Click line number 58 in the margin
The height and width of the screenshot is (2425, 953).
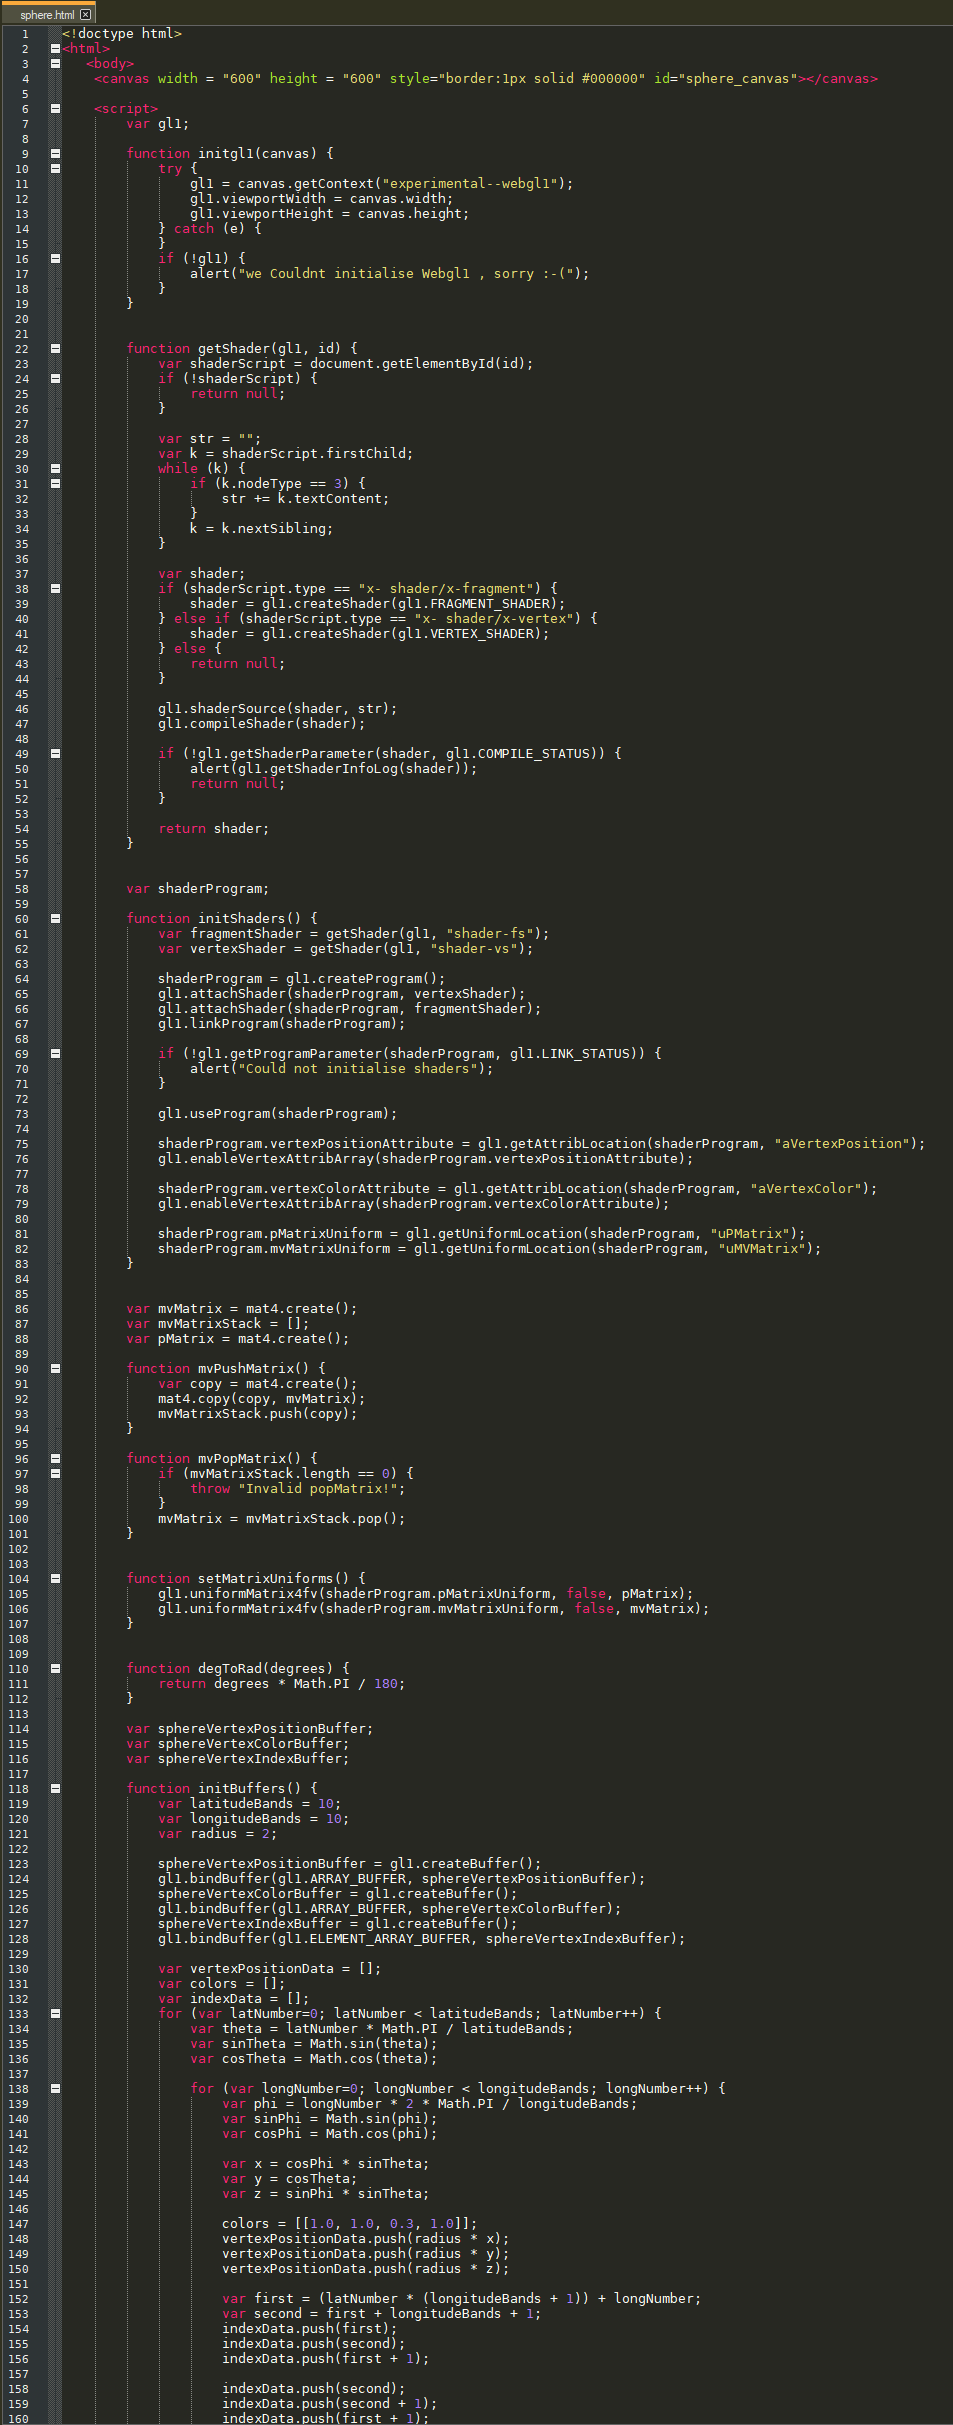click(x=22, y=888)
